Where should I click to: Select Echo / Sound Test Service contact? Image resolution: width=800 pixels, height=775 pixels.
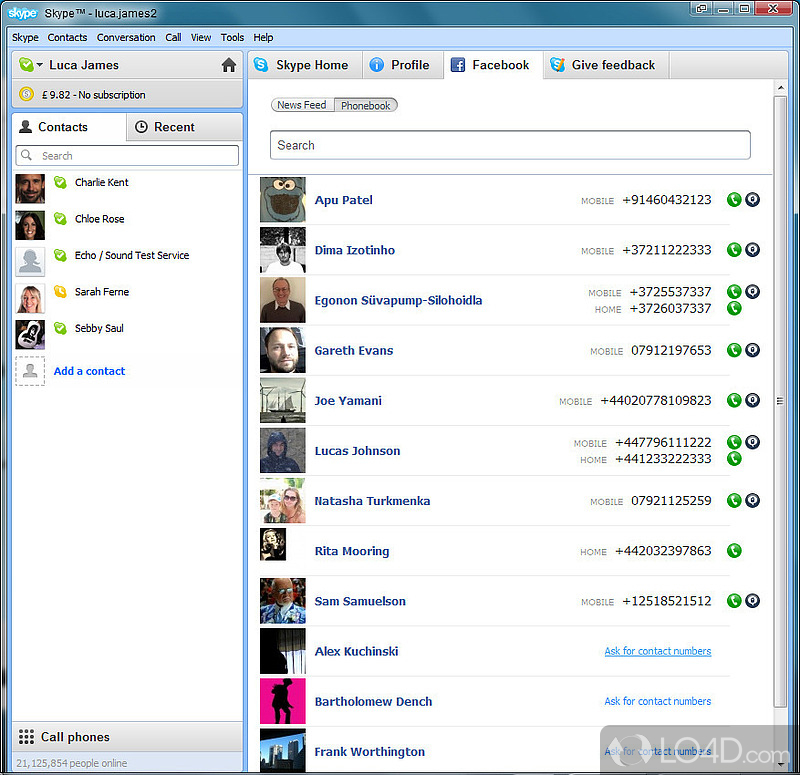tap(127, 262)
